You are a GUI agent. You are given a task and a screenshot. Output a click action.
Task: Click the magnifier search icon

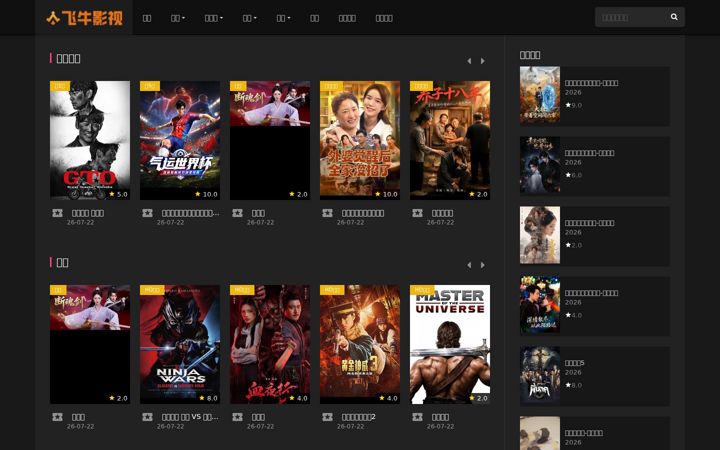(x=674, y=17)
